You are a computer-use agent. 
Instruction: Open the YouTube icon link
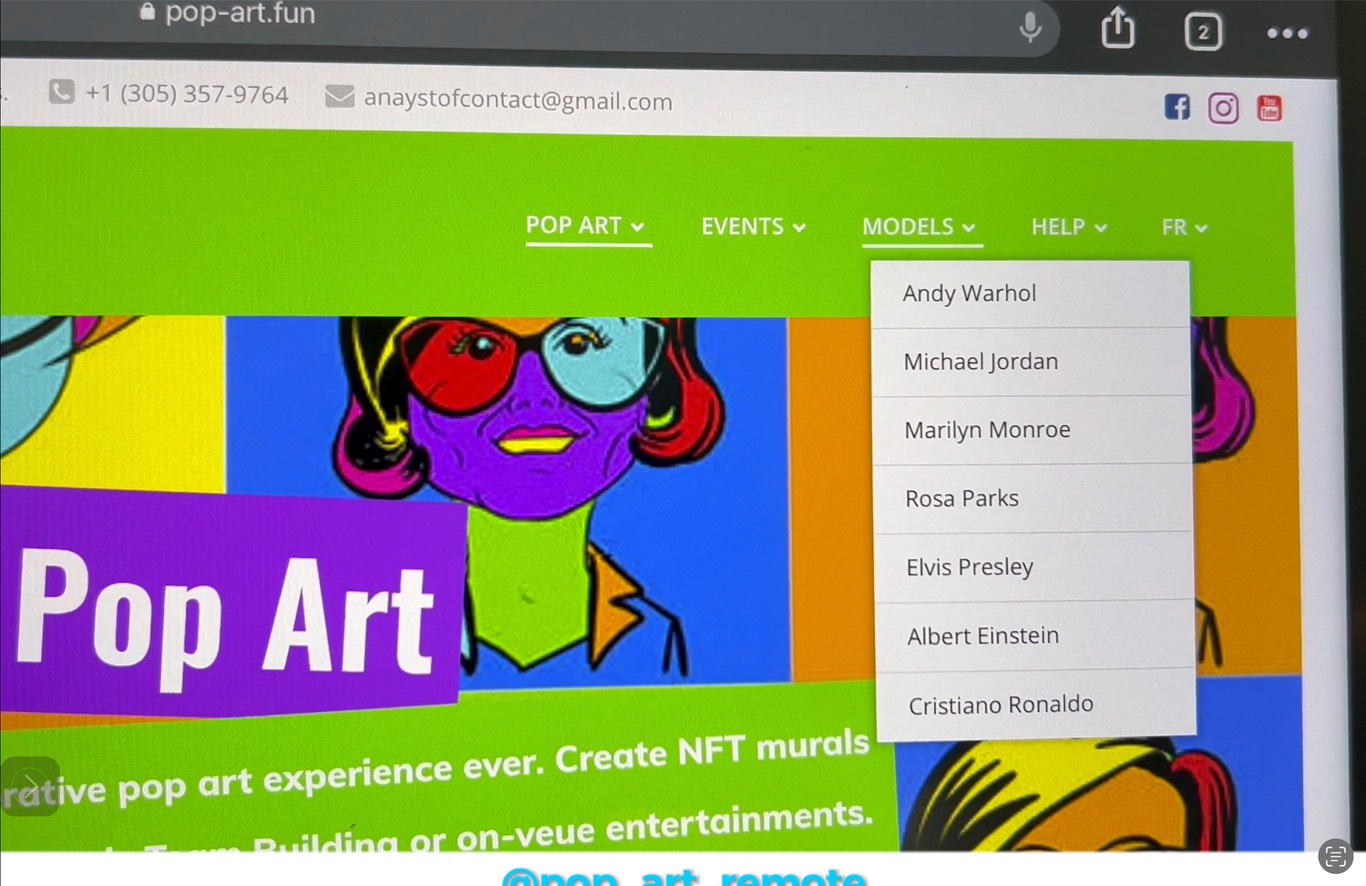[1269, 108]
